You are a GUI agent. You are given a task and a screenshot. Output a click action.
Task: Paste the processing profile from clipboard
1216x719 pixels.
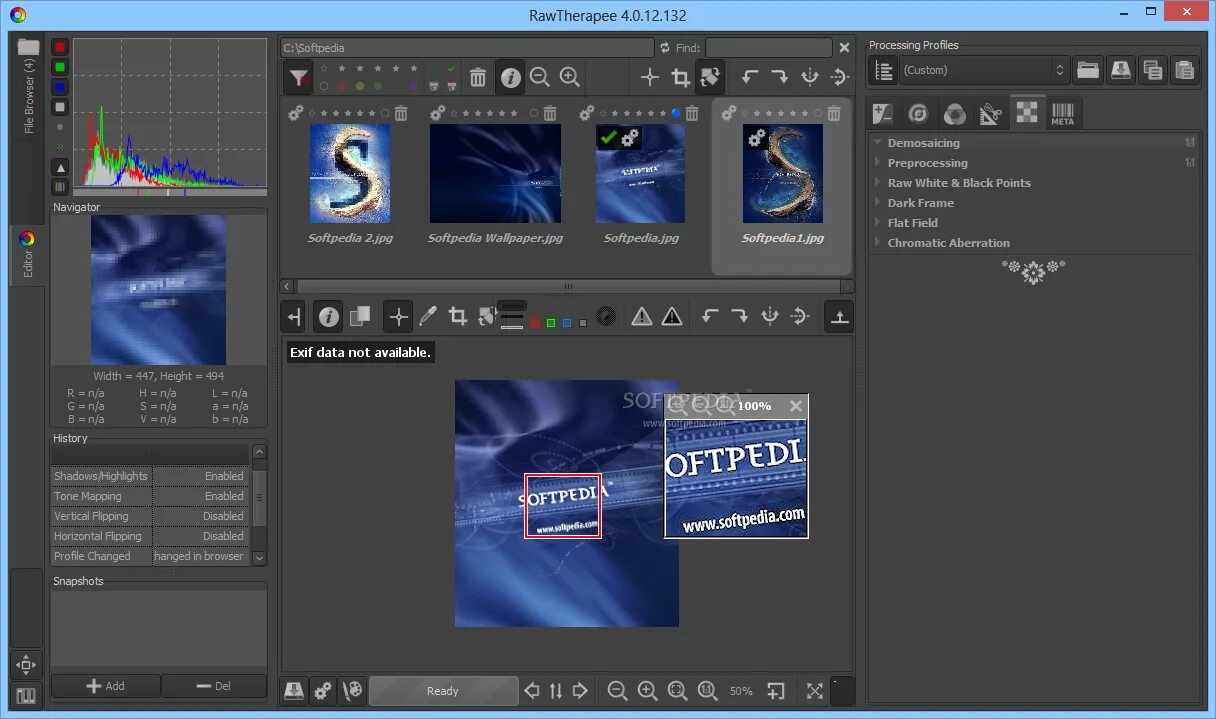click(x=1185, y=70)
